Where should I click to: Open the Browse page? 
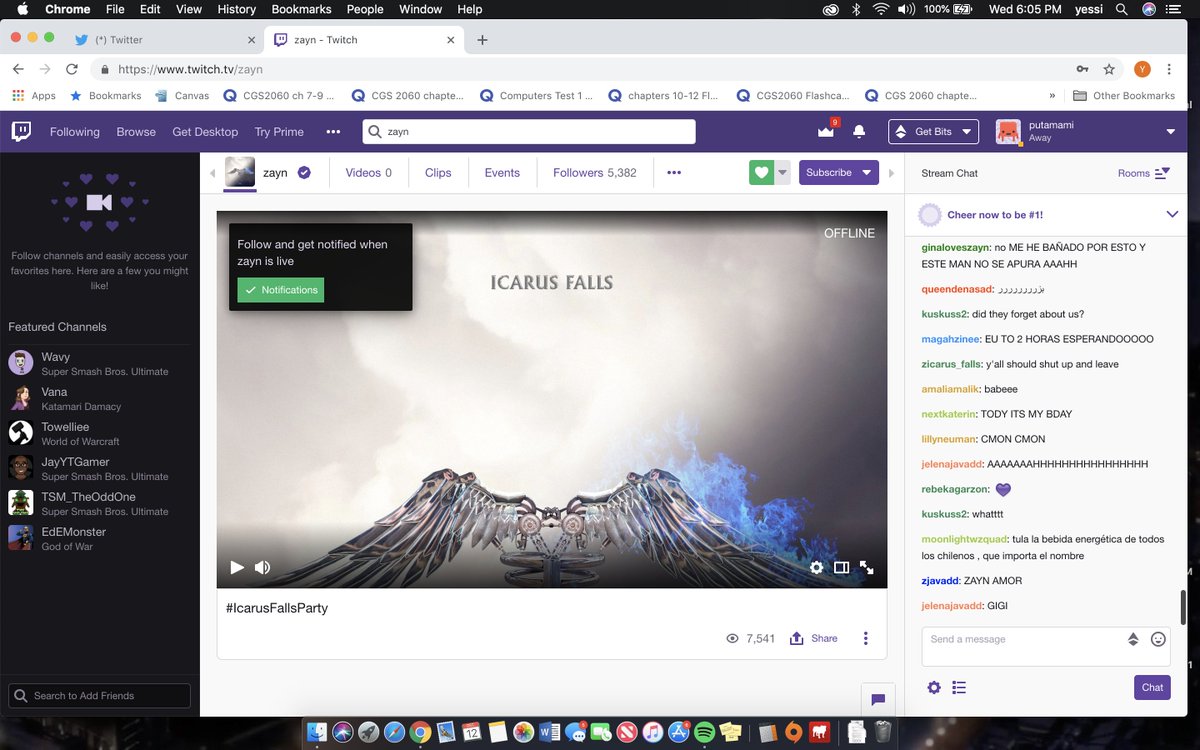(136, 131)
